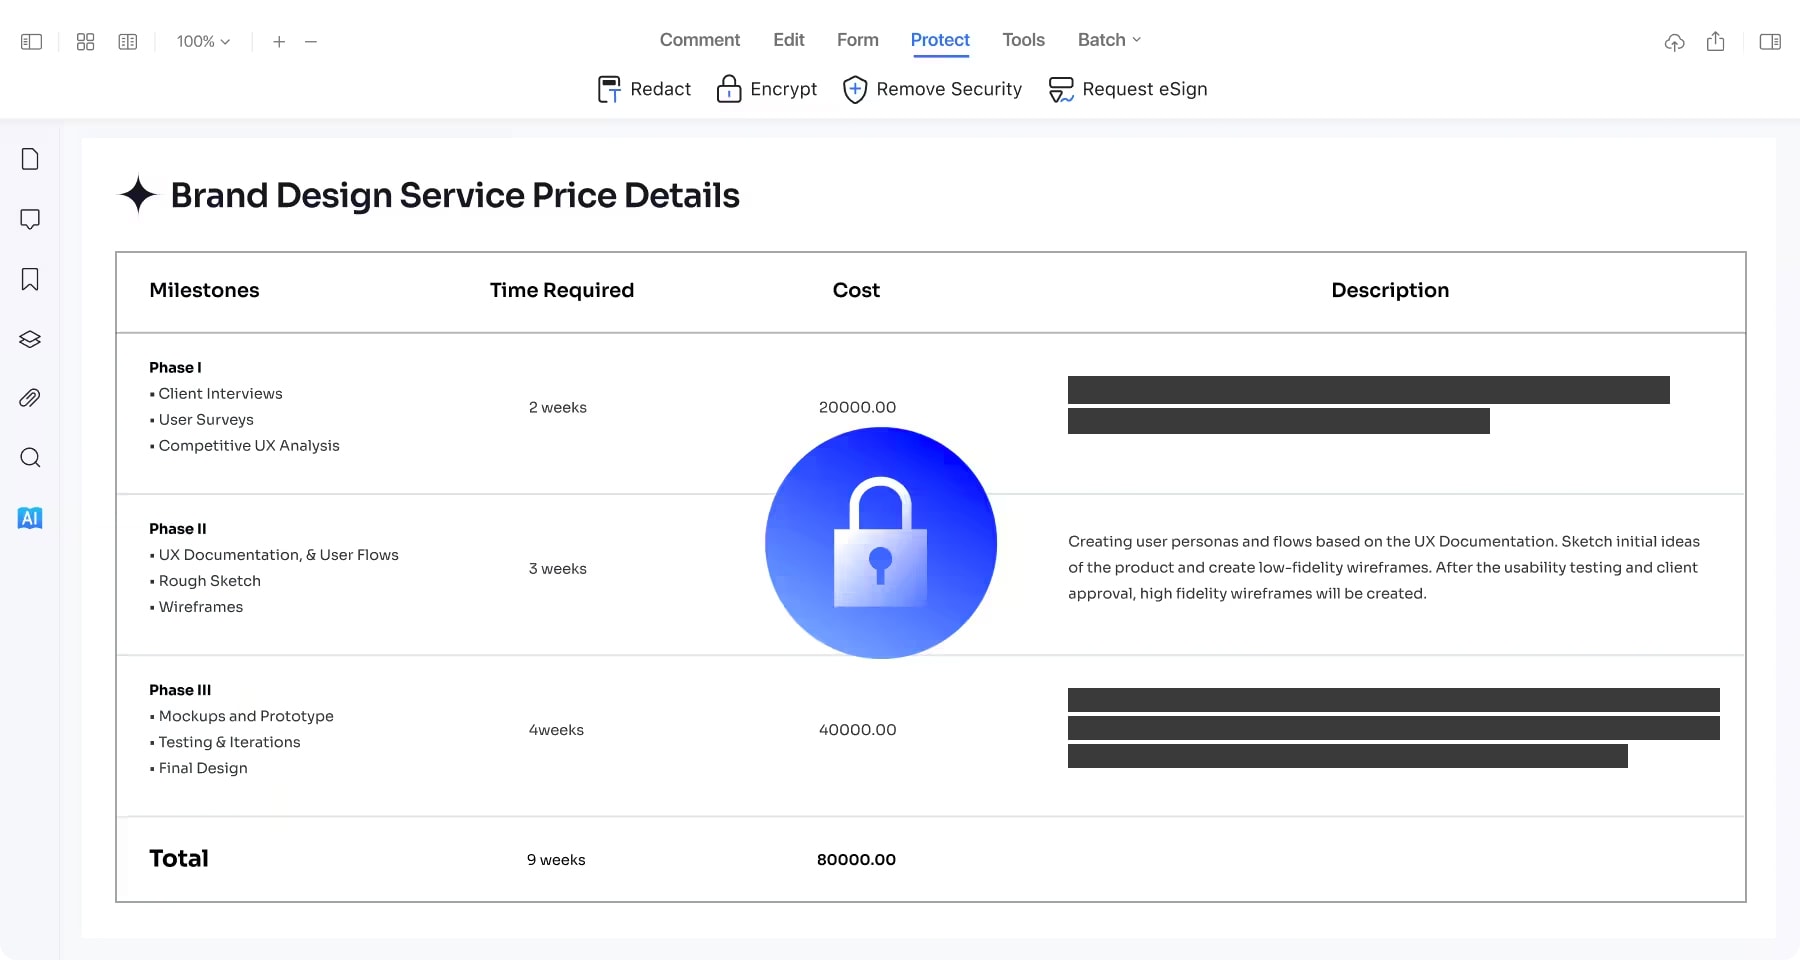This screenshot has width=1800, height=960.
Task: Click the blue padlock graphic
Action: coord(881,543)
